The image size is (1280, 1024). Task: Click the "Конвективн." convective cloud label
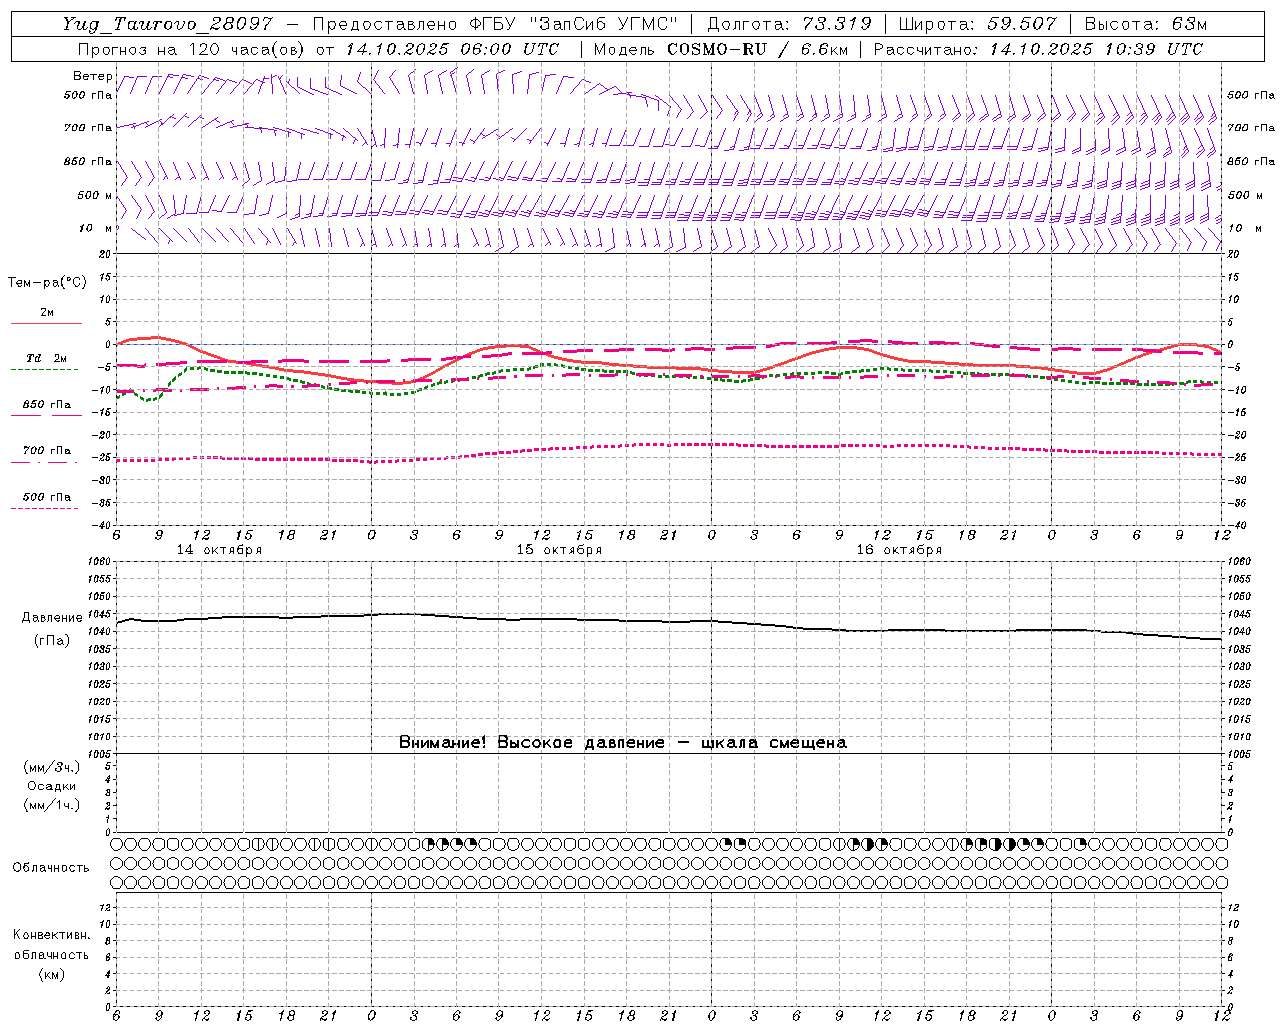click(51, 935)
